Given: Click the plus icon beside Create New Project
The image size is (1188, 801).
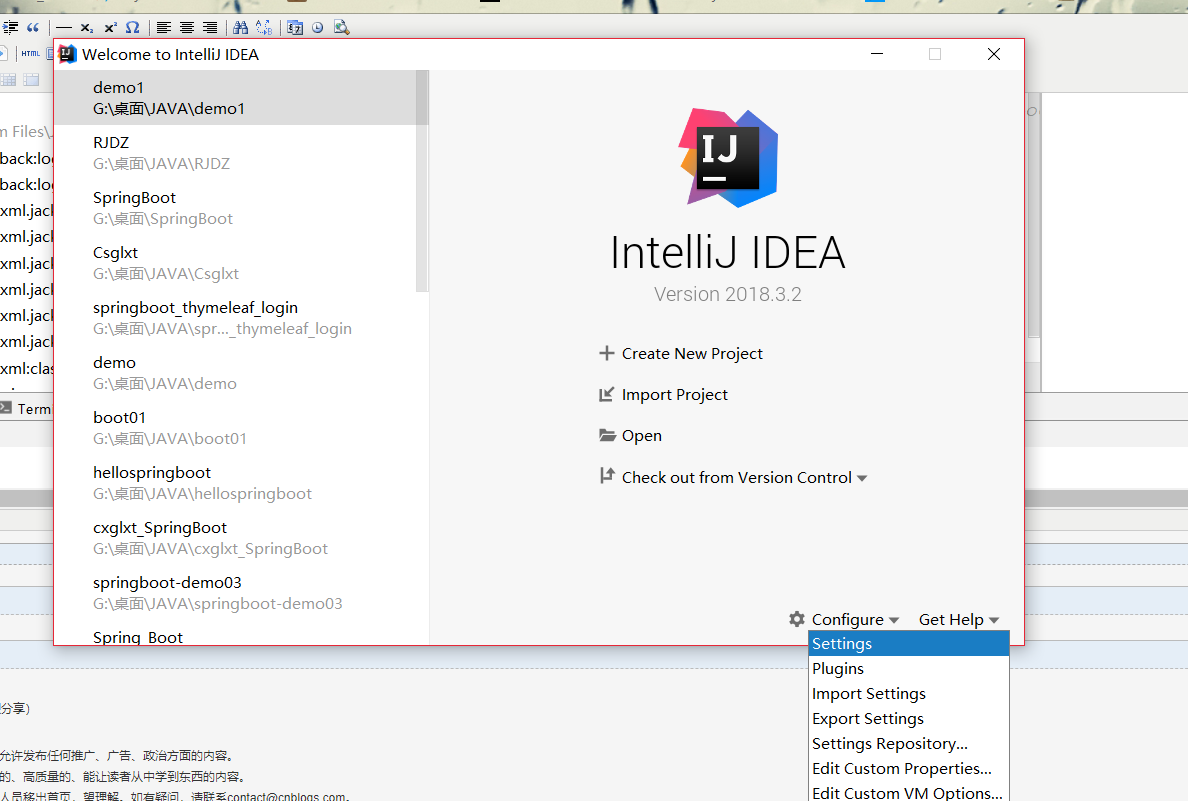Looking at the screenshot, I should [x=606, y=353].
